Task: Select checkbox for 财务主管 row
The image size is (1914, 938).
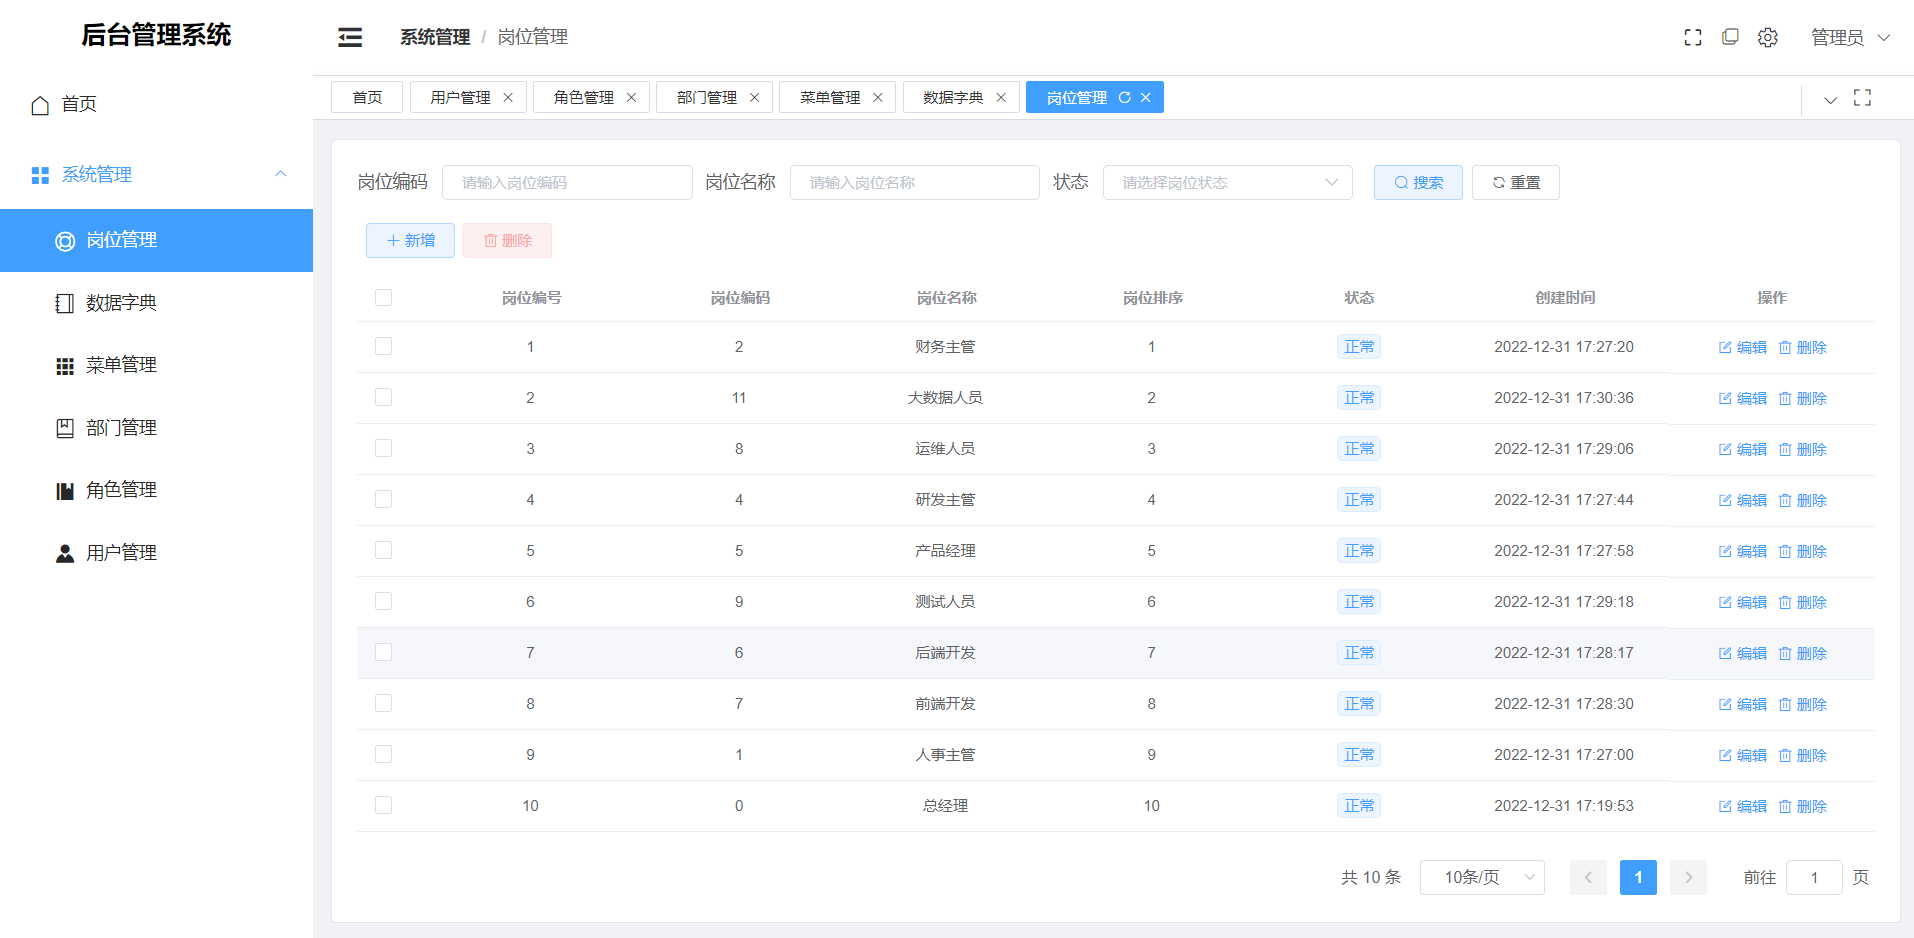Action: [383, 346]
